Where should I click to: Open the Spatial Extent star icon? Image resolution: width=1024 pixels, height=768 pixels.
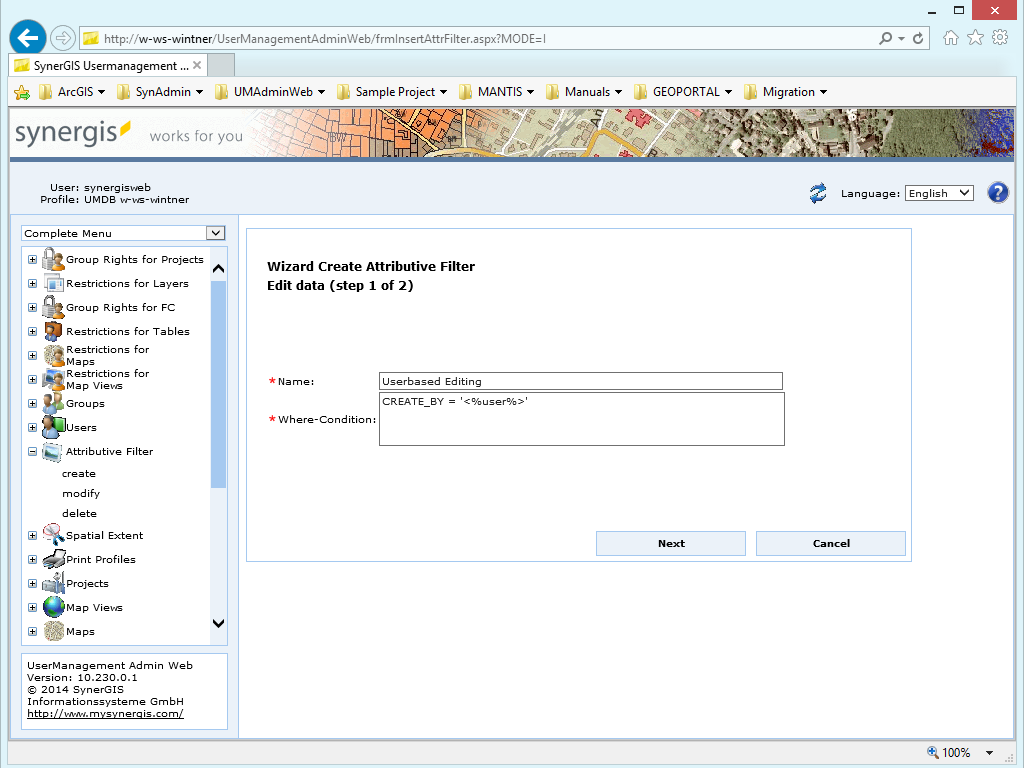51,535
